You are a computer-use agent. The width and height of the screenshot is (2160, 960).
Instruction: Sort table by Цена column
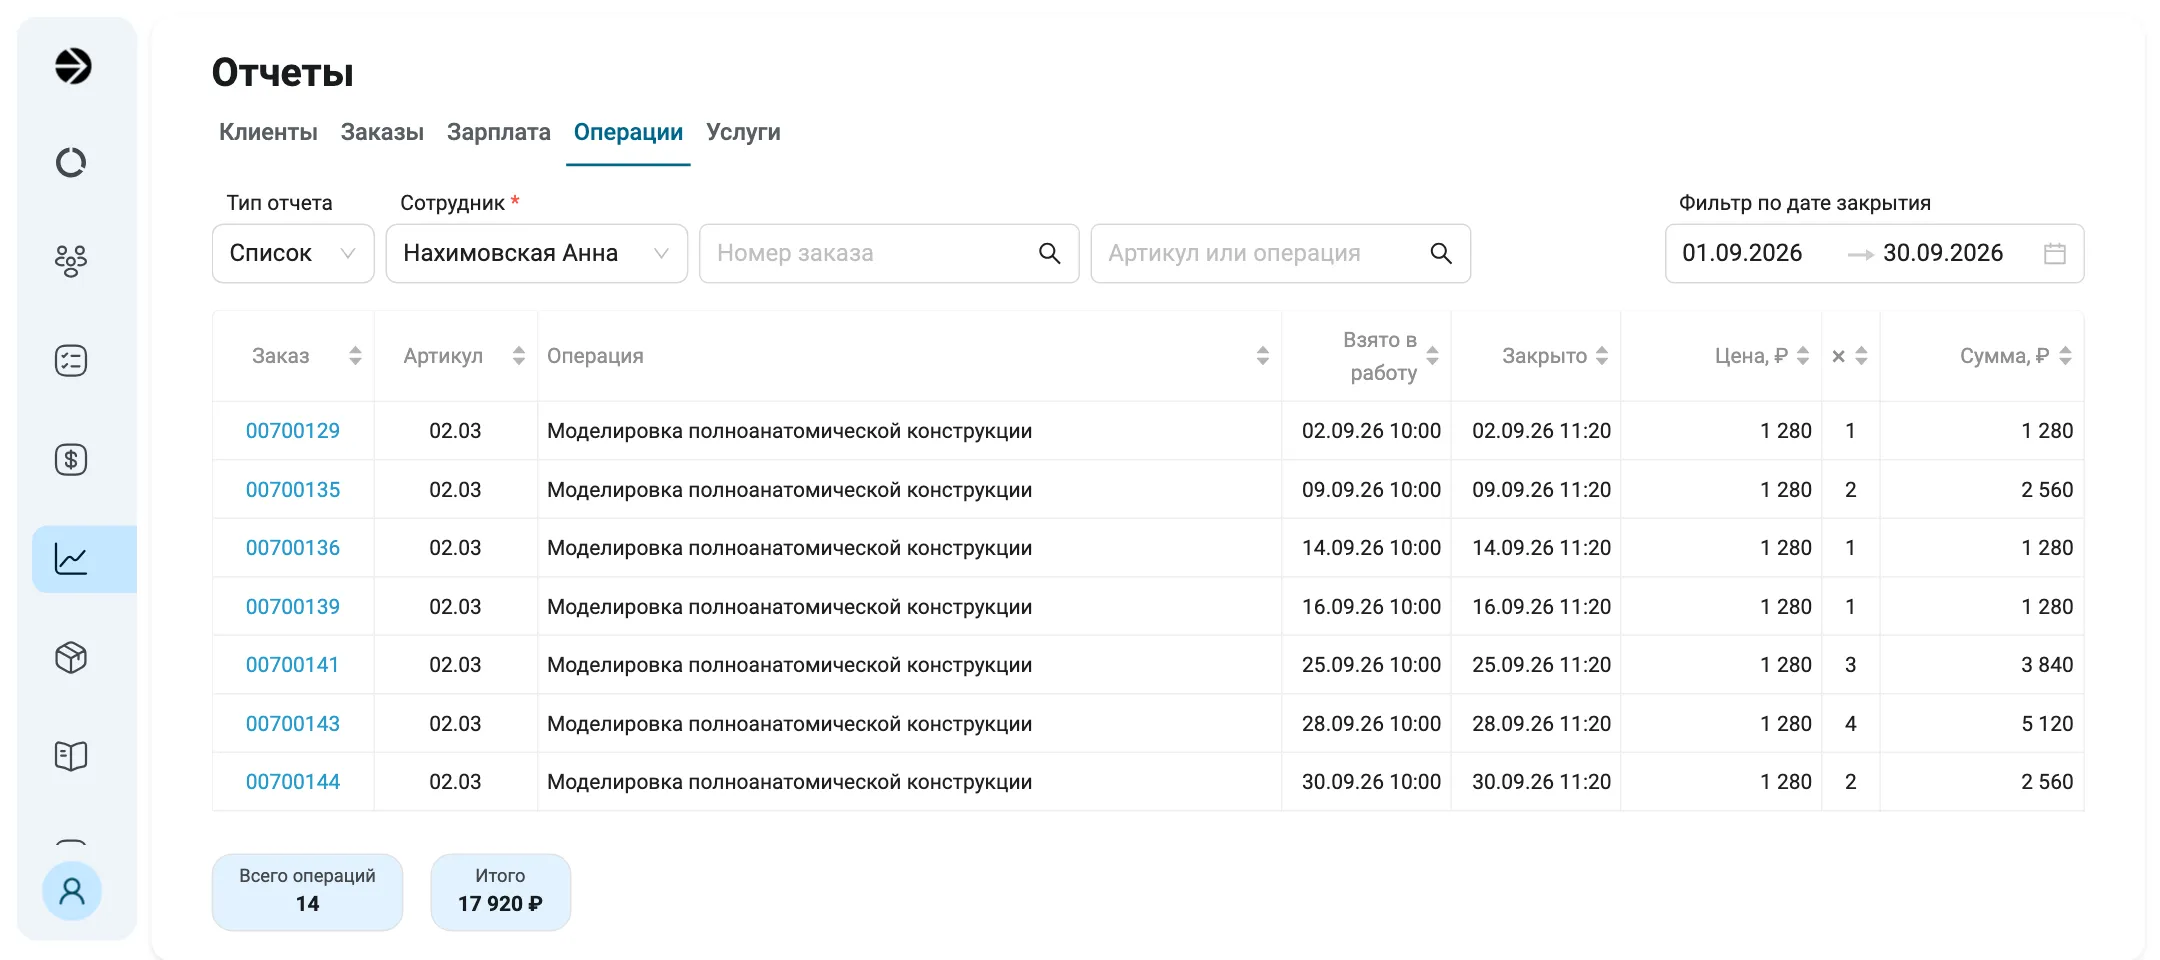coord(1803,356)
